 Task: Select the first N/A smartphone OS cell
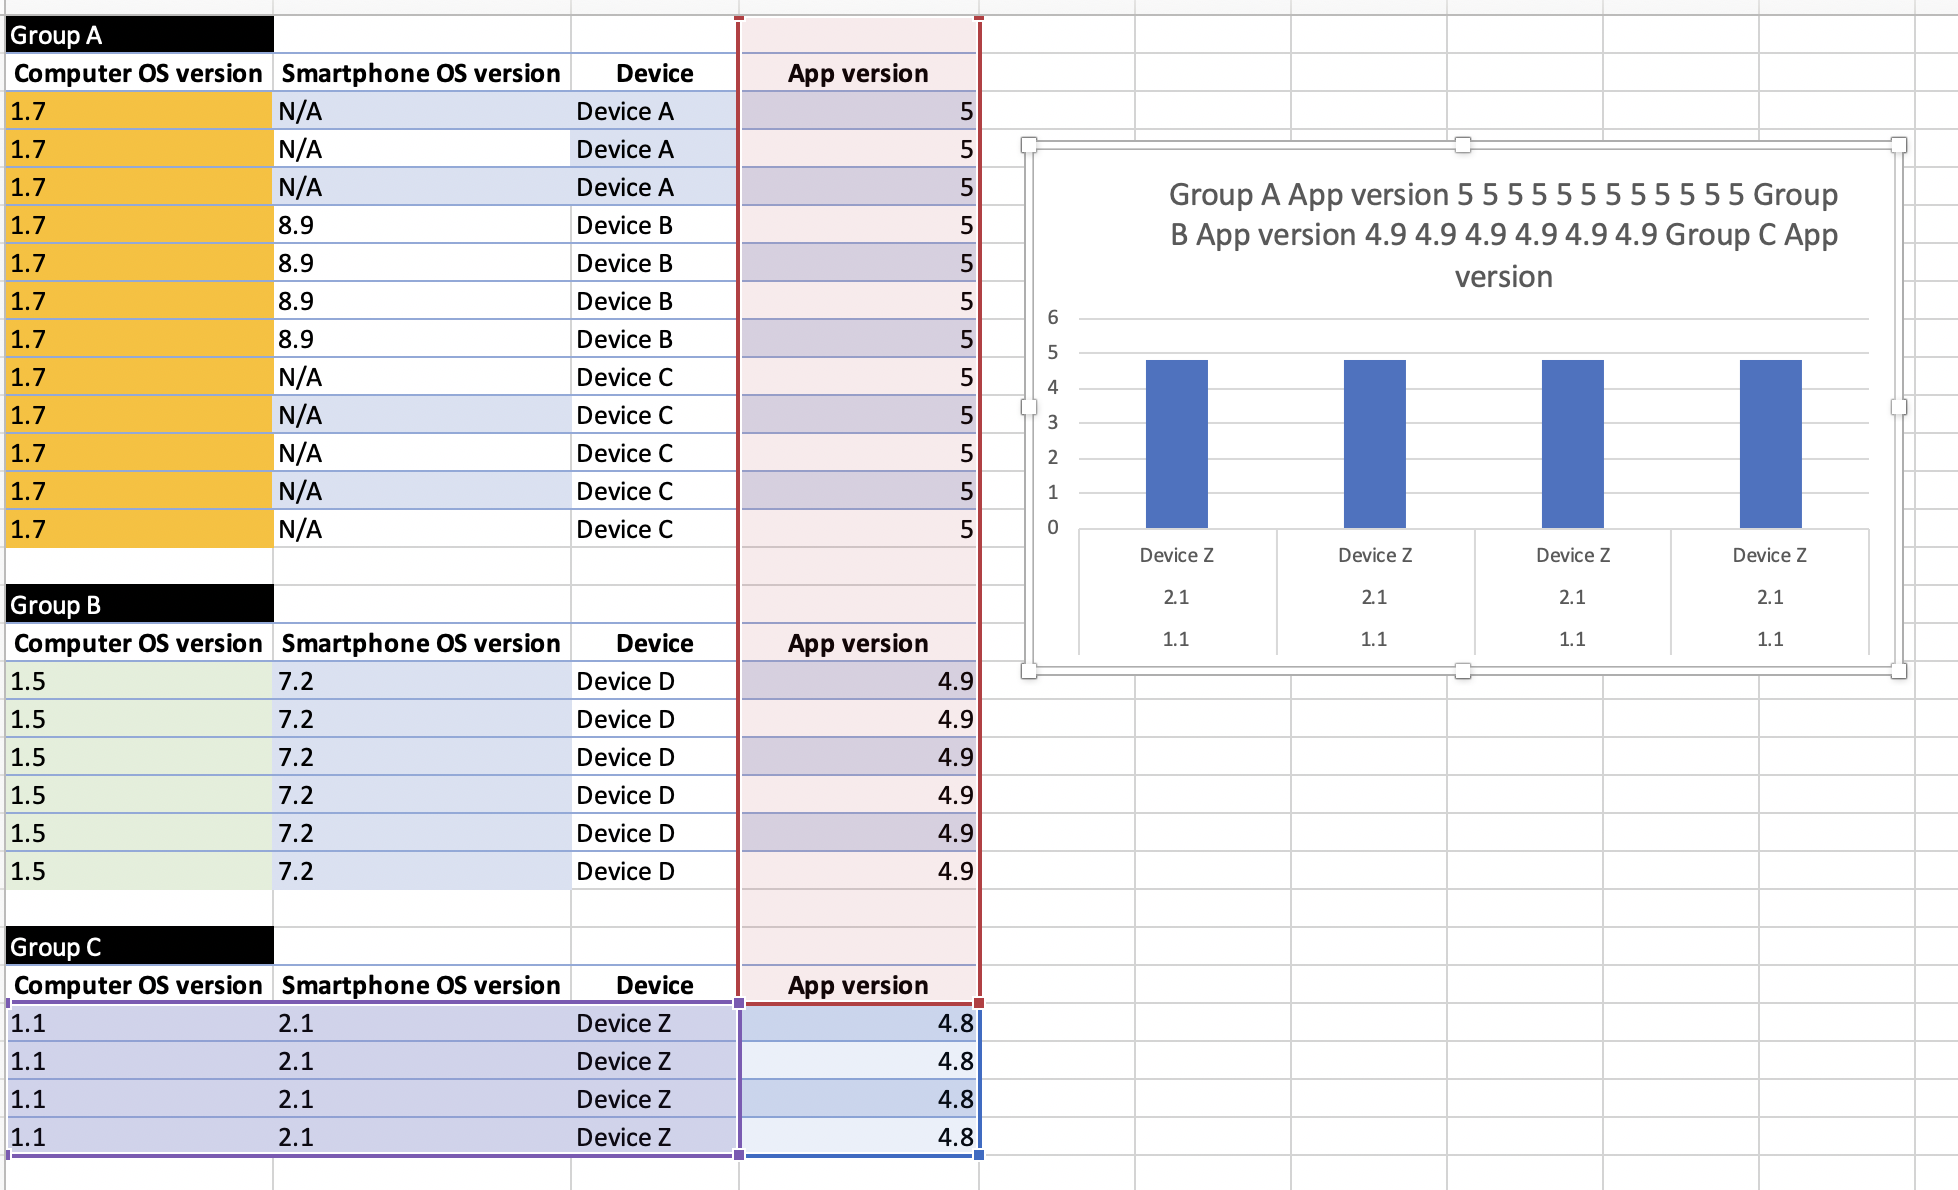[x=421, y=111]
